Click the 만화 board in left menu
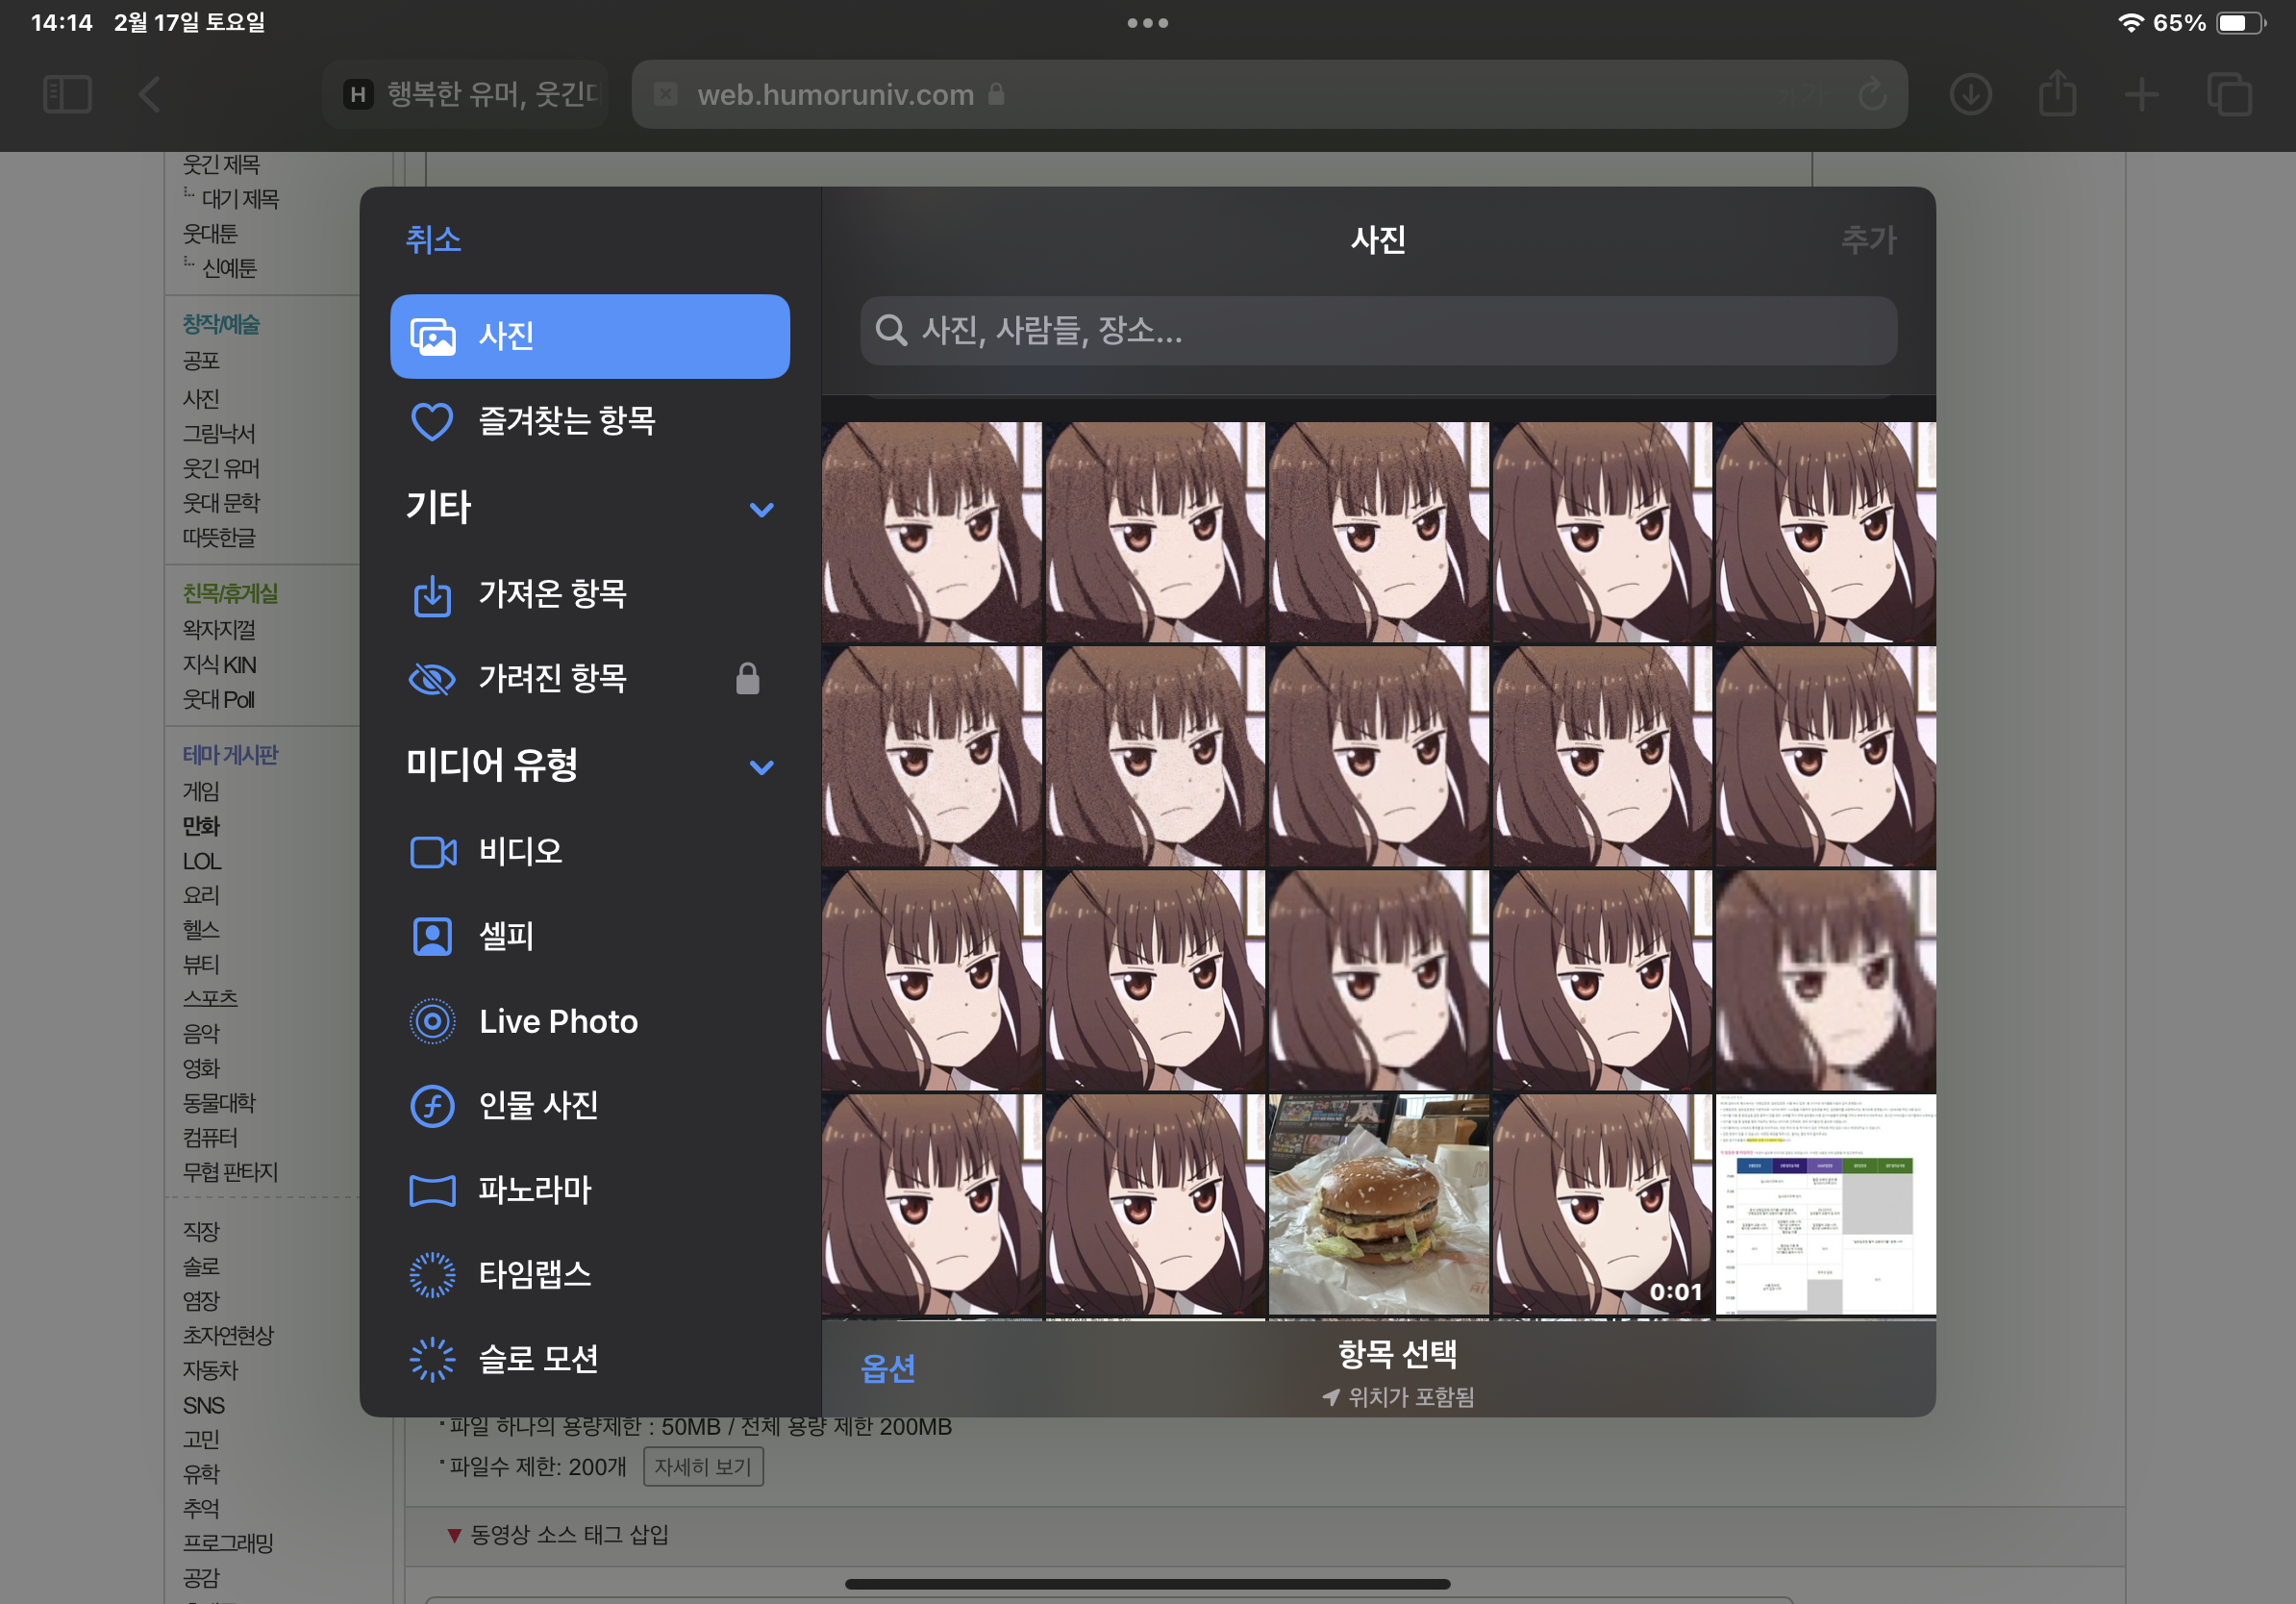This screenshot has height=1604, width=2296. (x=201, y=826)
